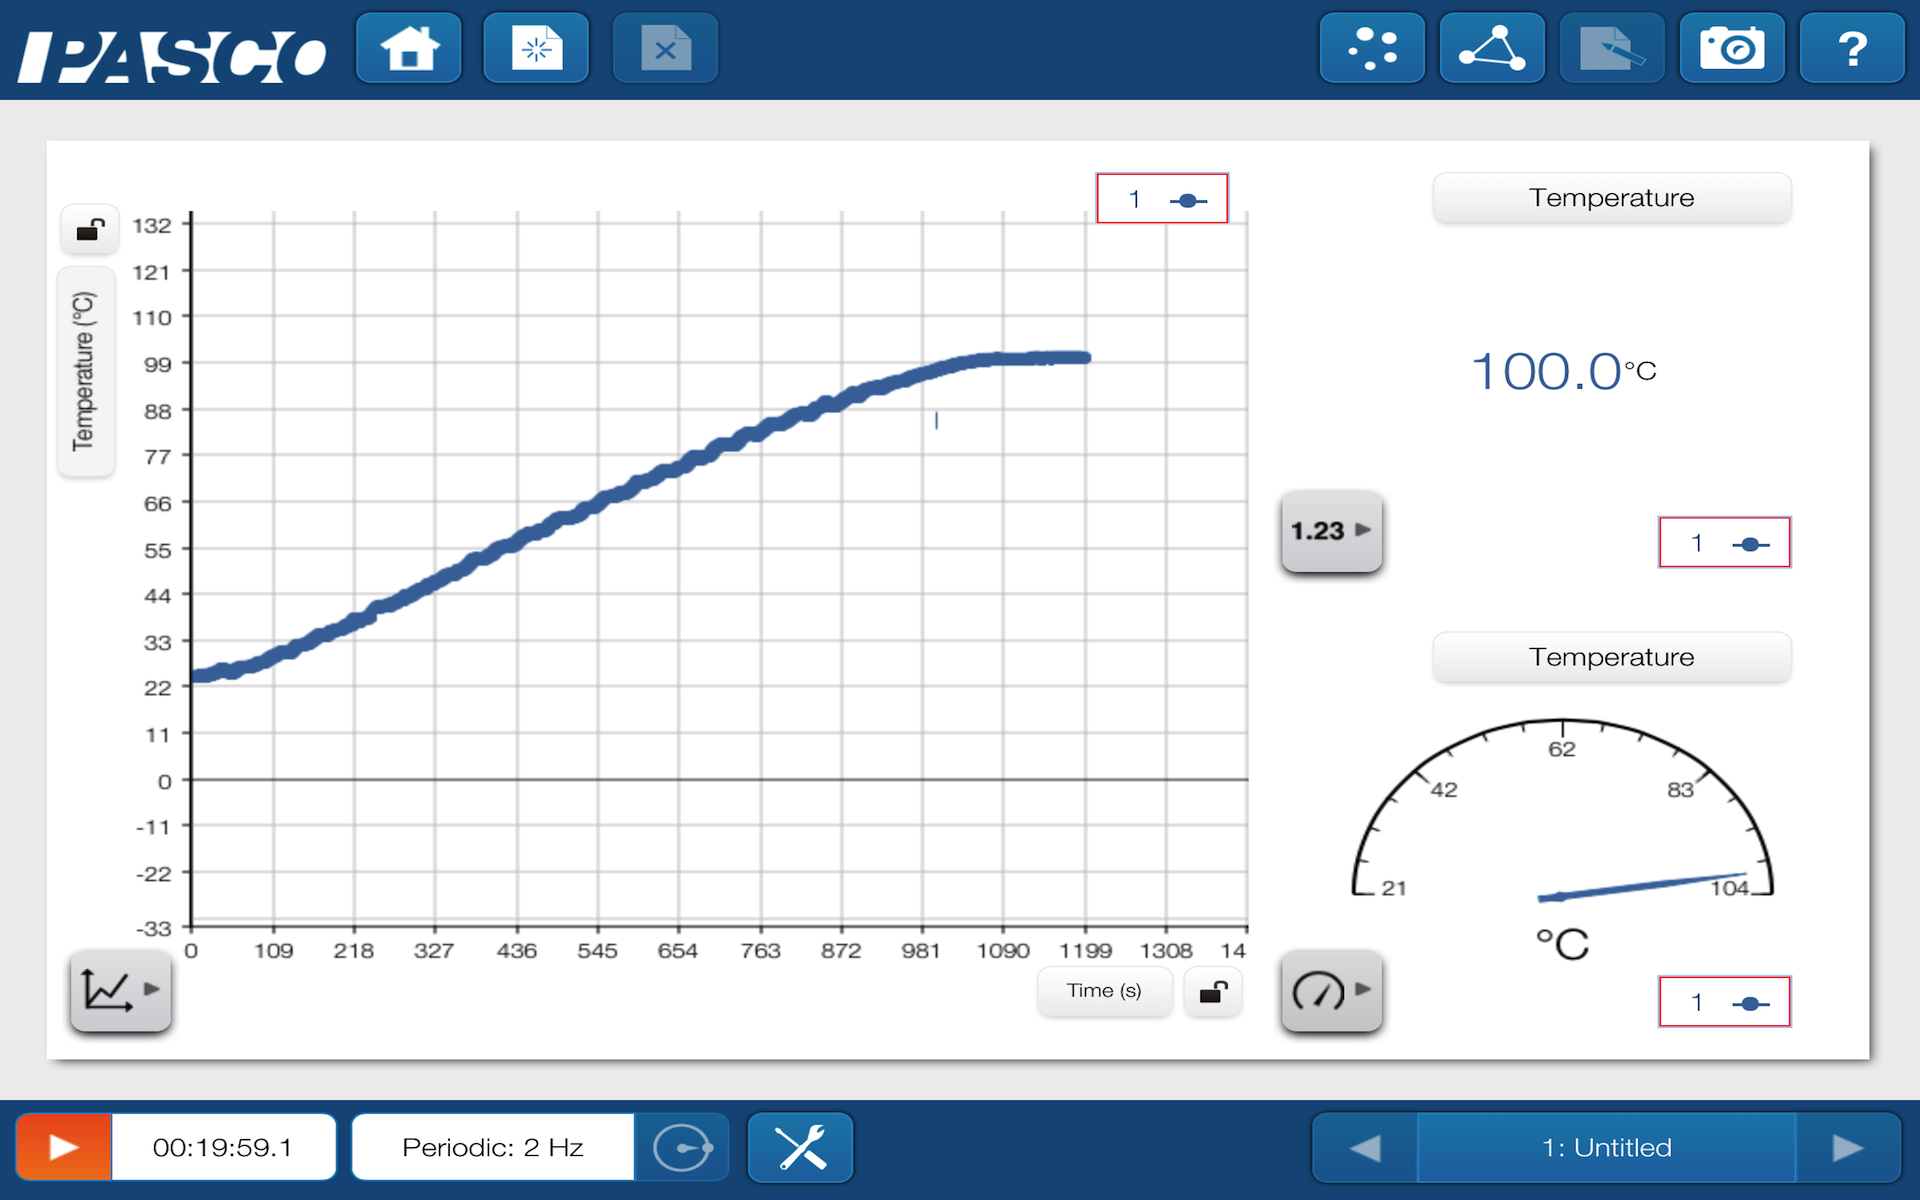
Task: Click the Time (s) axis label
Action: click(1103, 991)
